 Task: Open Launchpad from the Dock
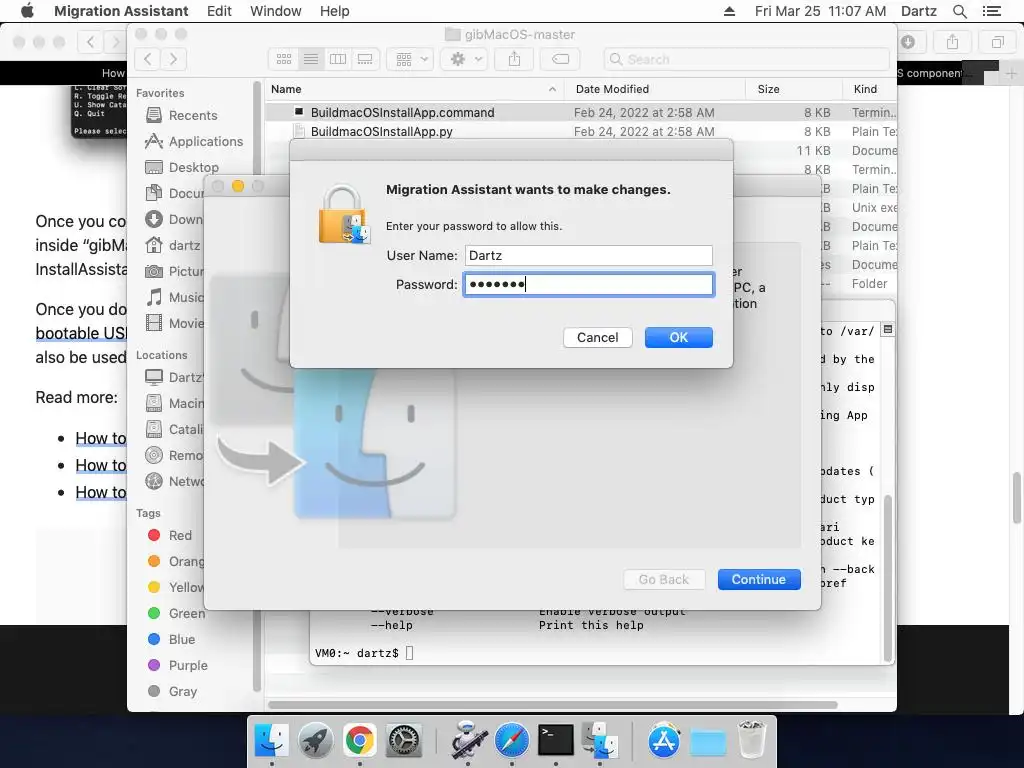(315, 741)
